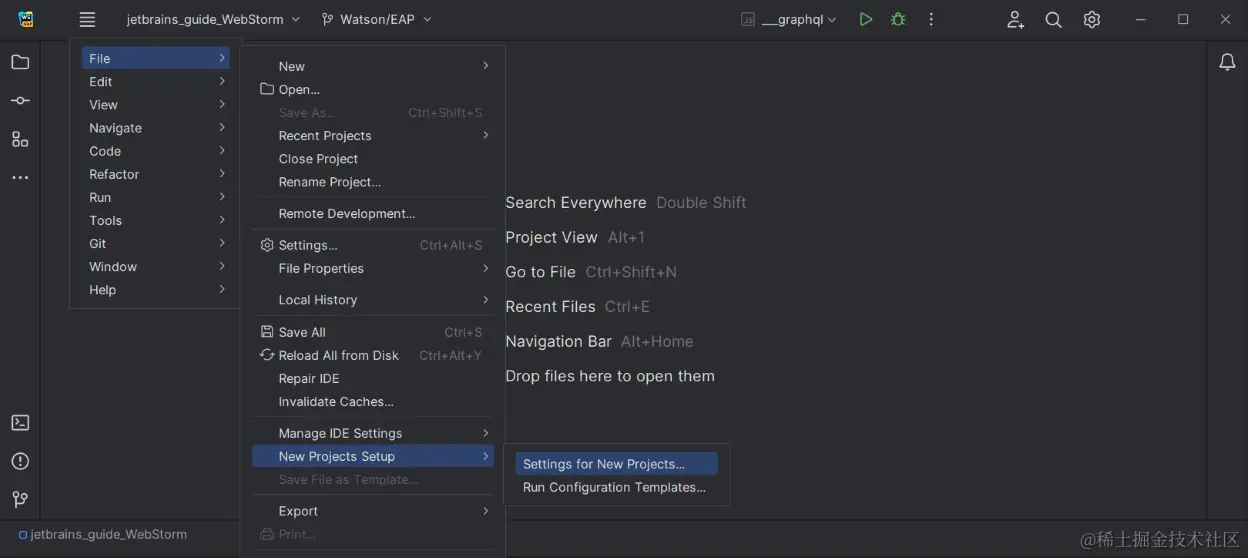Show more tool windows ellipsis icon
The image size is (1248, 558).
(x=20, y=178)
